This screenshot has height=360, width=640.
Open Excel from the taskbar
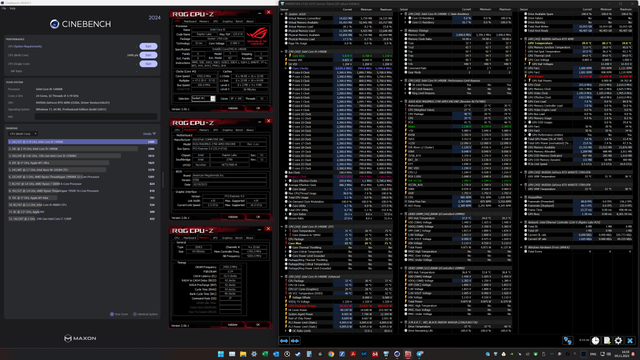point(265,354)
